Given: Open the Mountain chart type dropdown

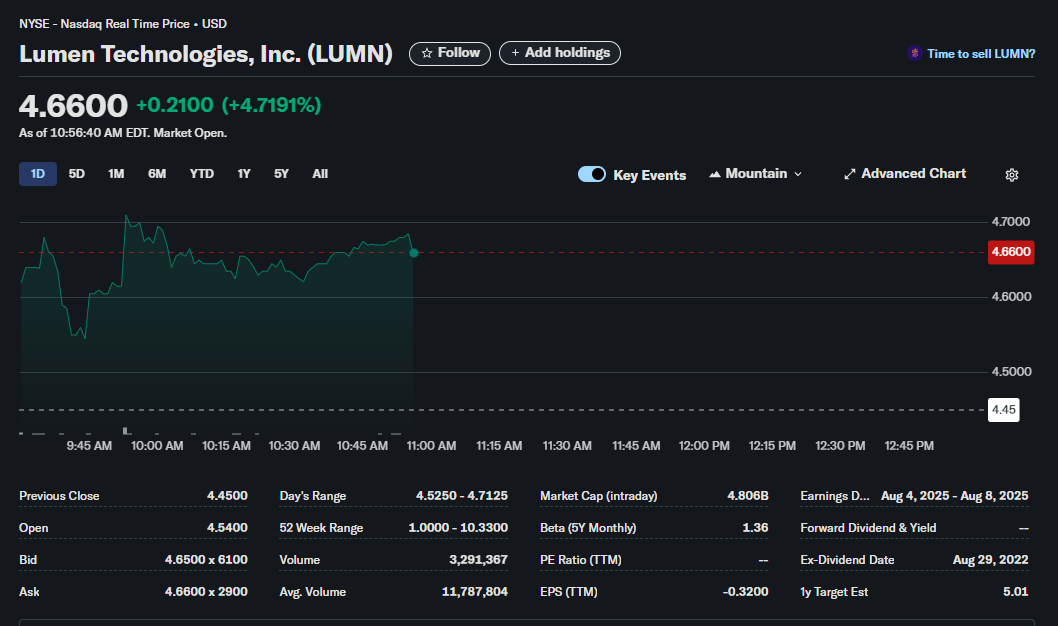Looking at the screenshot, I should (755, 174).
